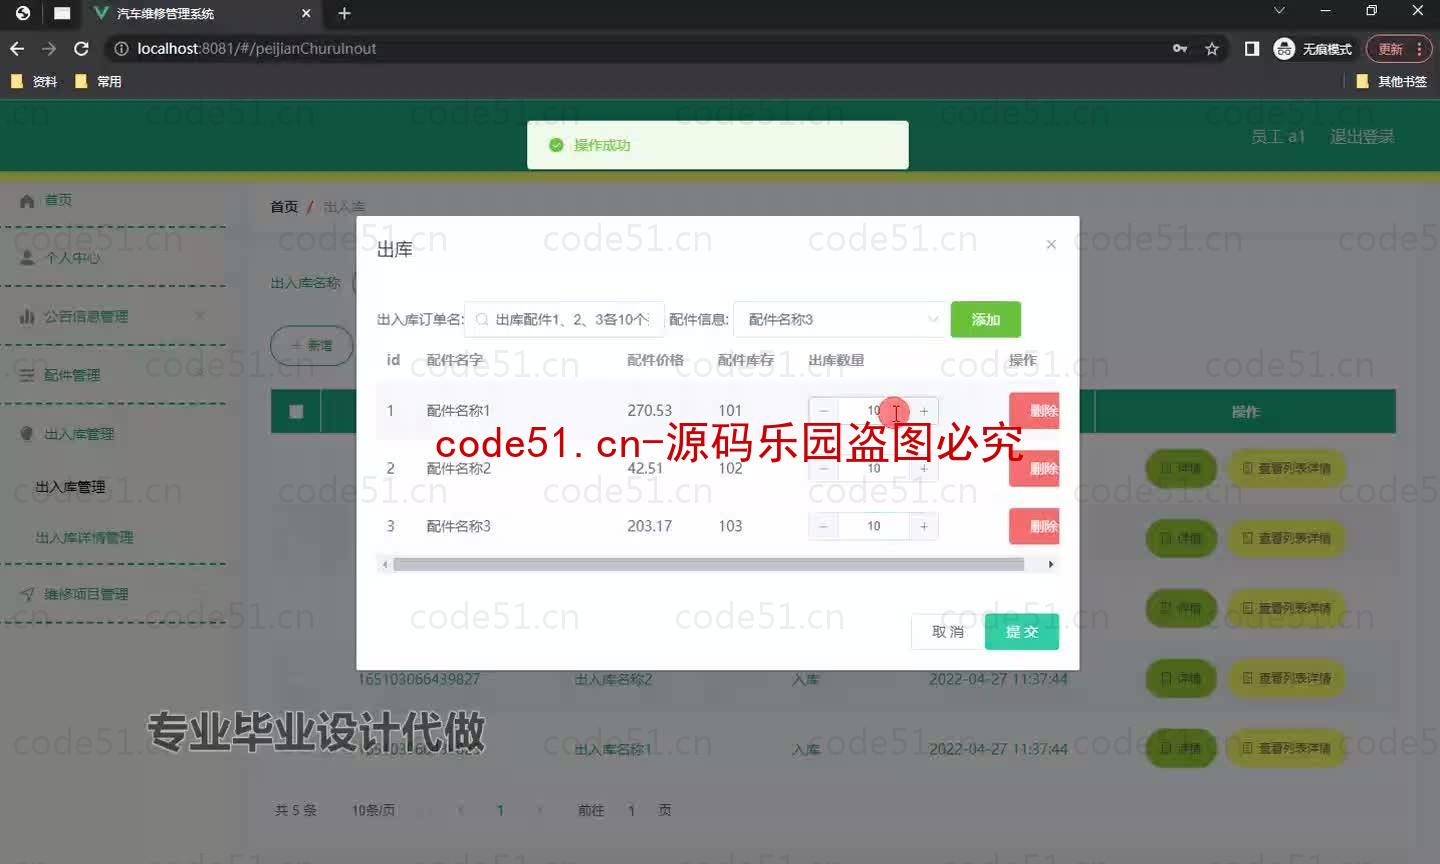Viewport: 1440px width, 864px height.
Task: Open new browser tab plus icon
Action: [x=344, y=13]
